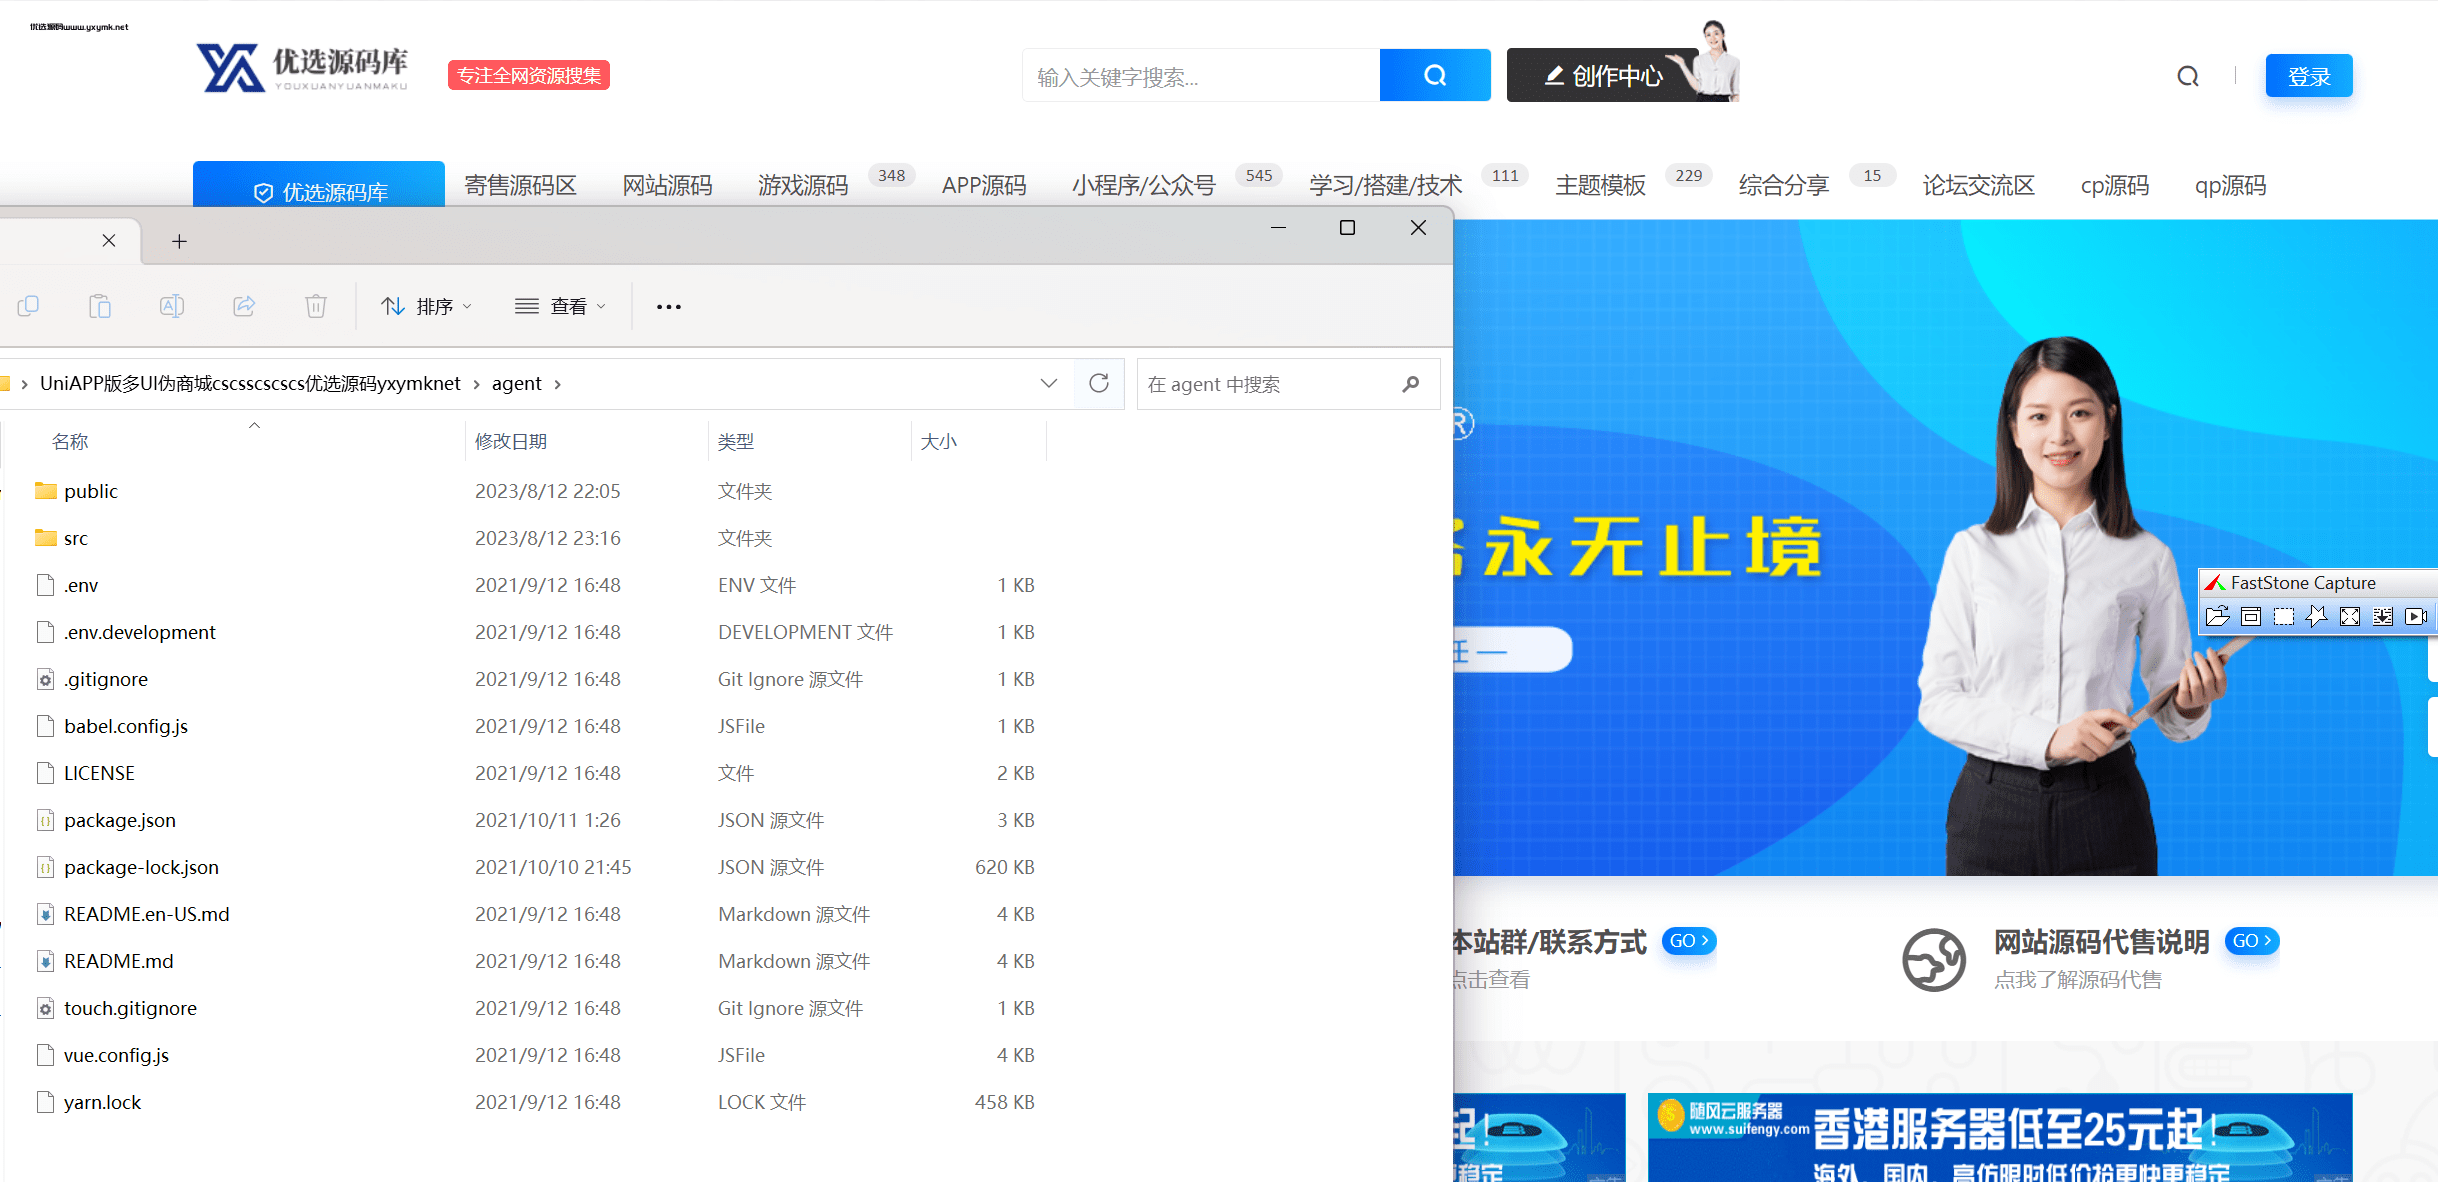Click FastStone freehand region capture icon

click(2317, 616)
